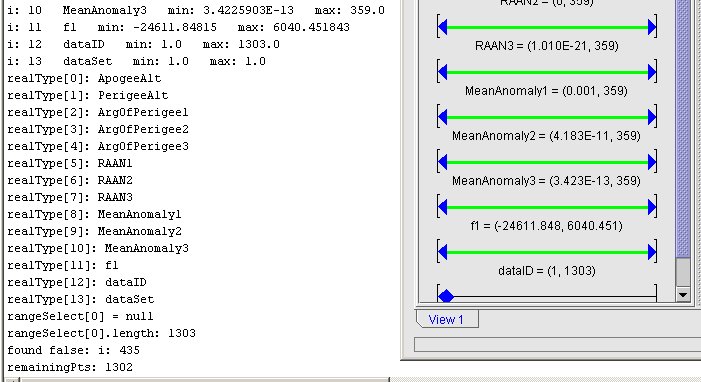The image size is (701, 382).
Task: Click the right blue arrow of the f1 slider
Action: point(652,207)
